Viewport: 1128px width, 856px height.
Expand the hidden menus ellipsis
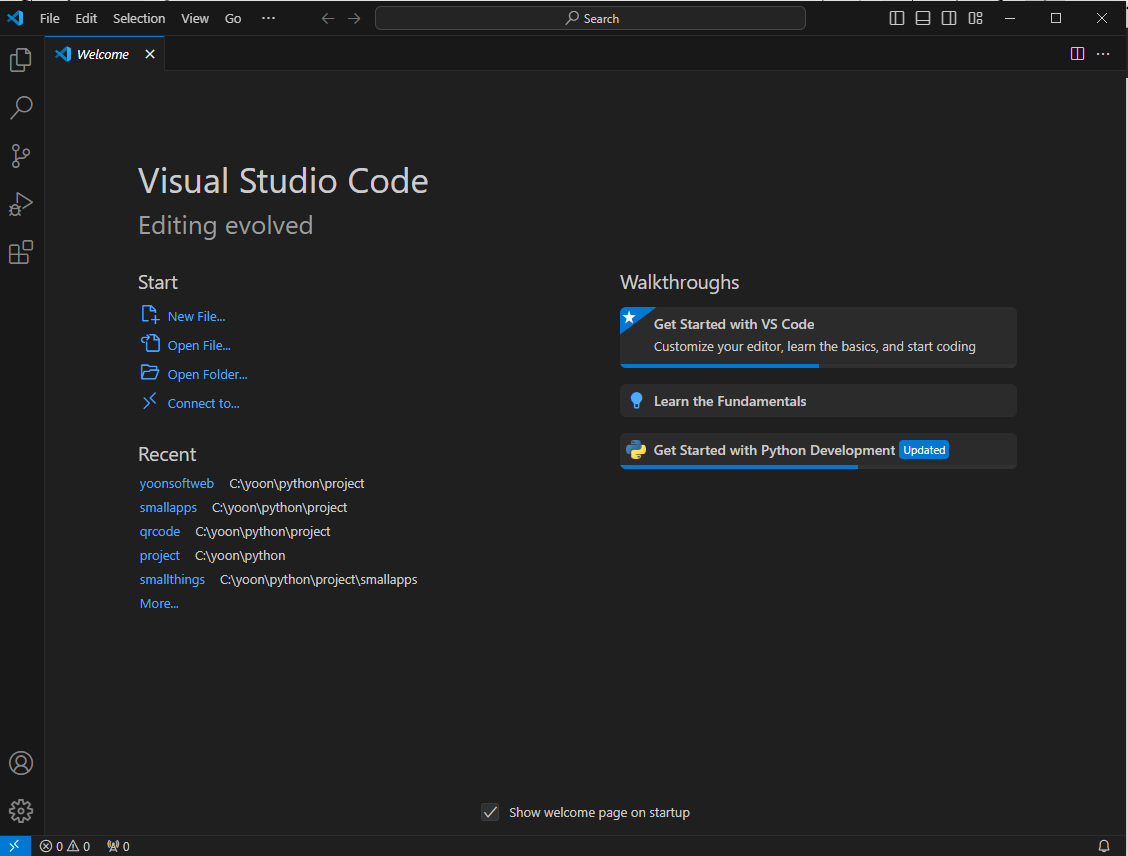(268, 19)
